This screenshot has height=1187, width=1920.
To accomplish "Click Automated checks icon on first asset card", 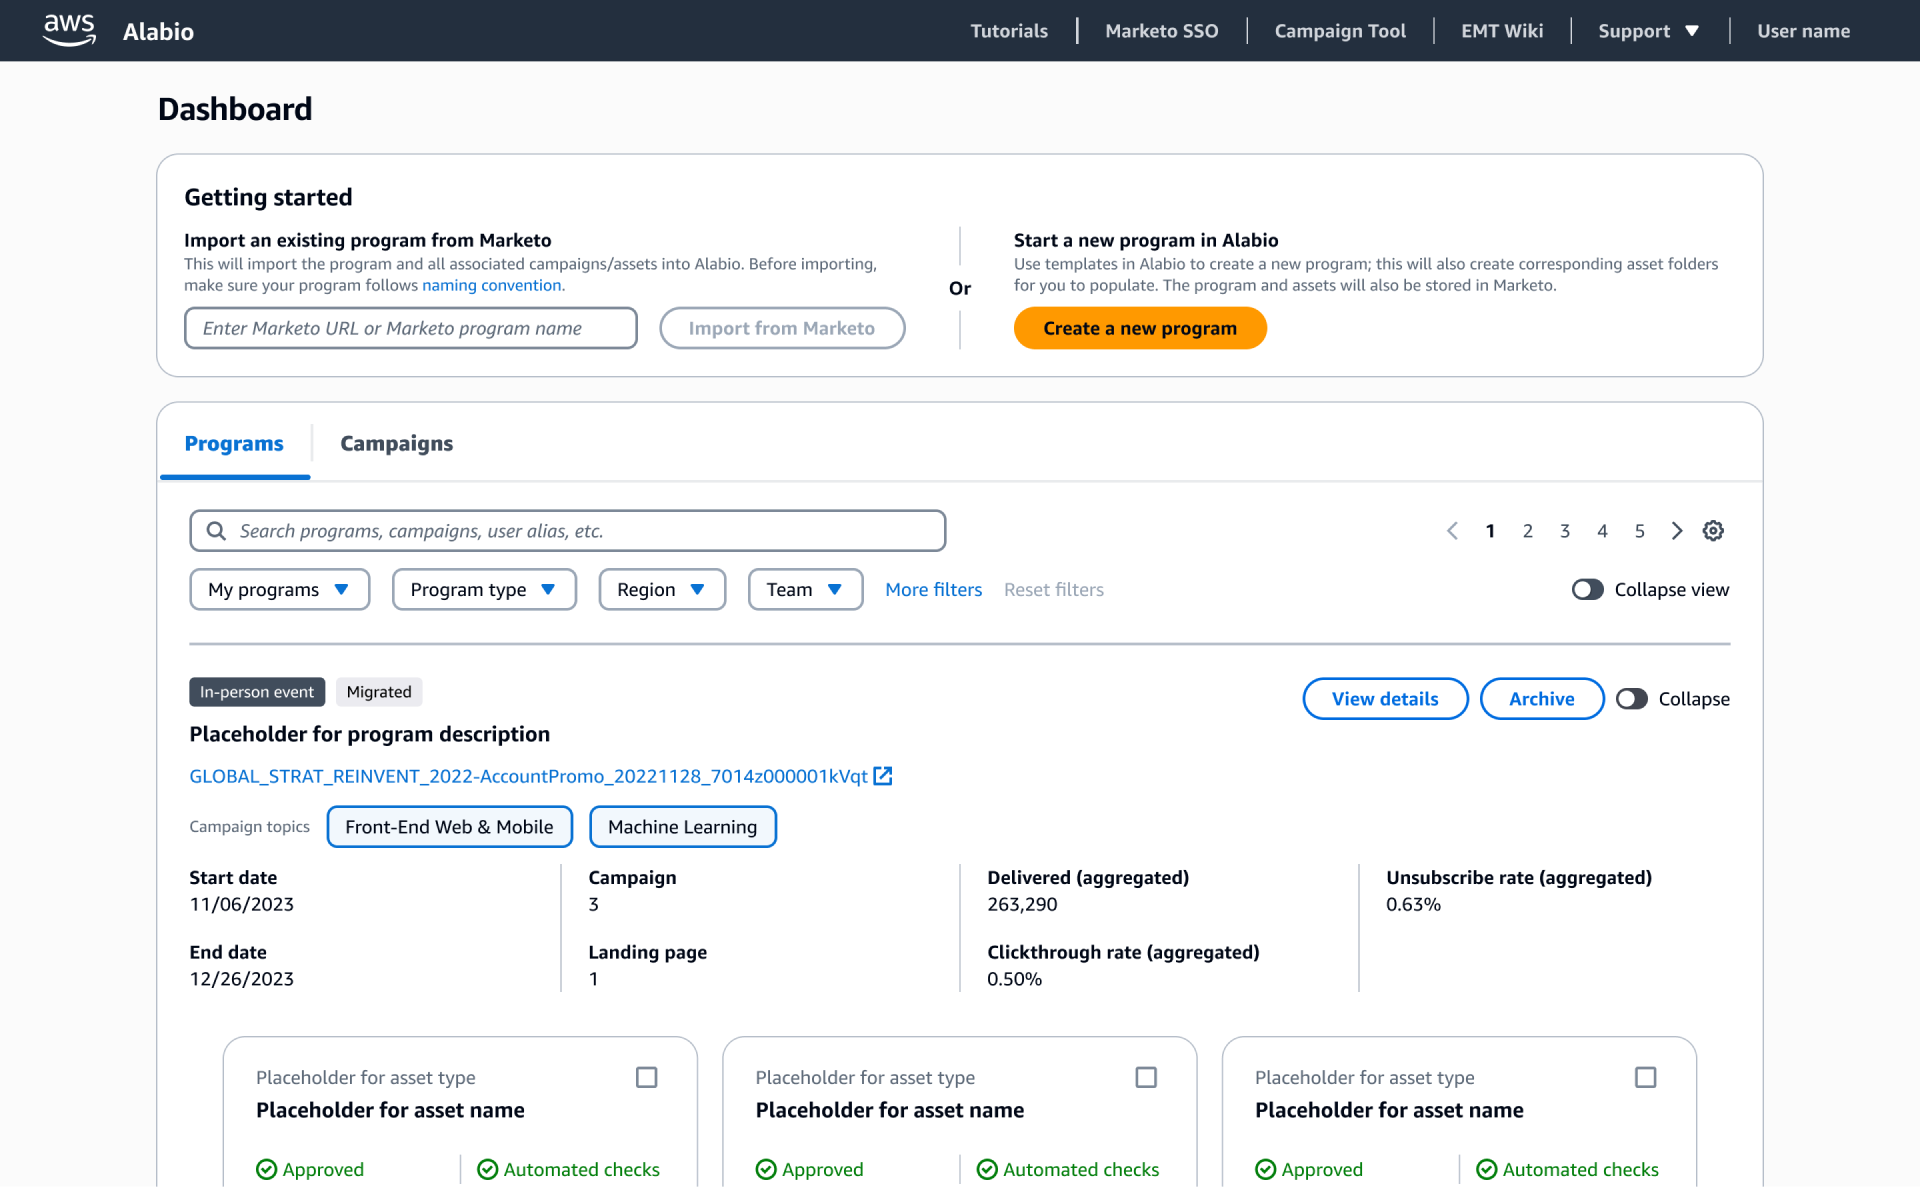I will (487, 1169).
